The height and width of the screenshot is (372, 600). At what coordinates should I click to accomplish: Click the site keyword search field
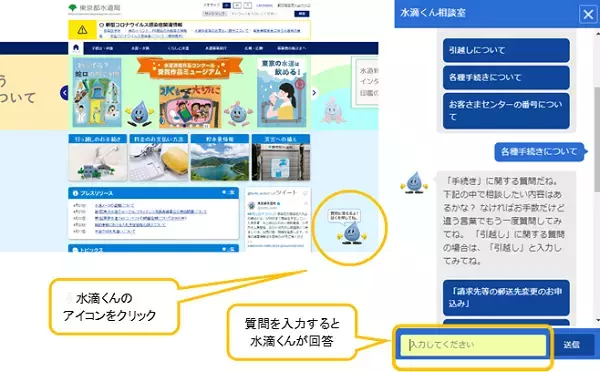260,14
